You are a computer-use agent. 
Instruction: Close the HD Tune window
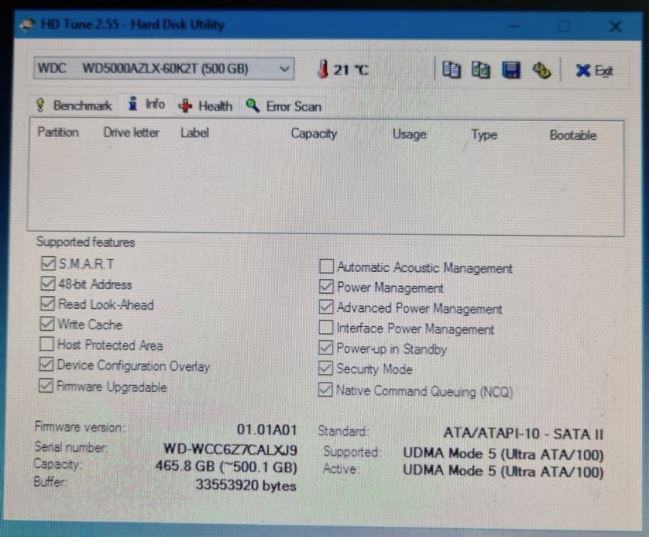tap(615, 26)
